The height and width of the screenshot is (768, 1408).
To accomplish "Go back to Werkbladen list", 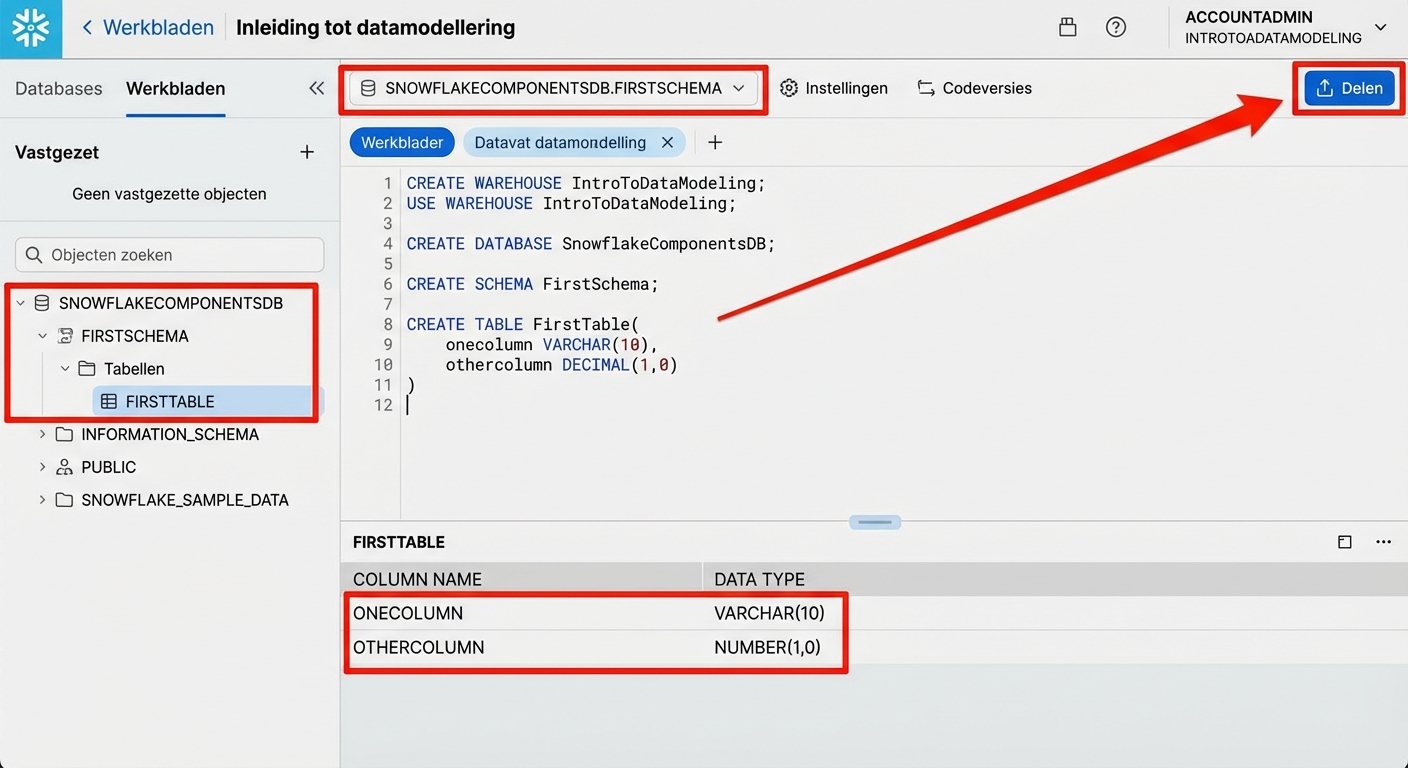I will click(148, 27).
